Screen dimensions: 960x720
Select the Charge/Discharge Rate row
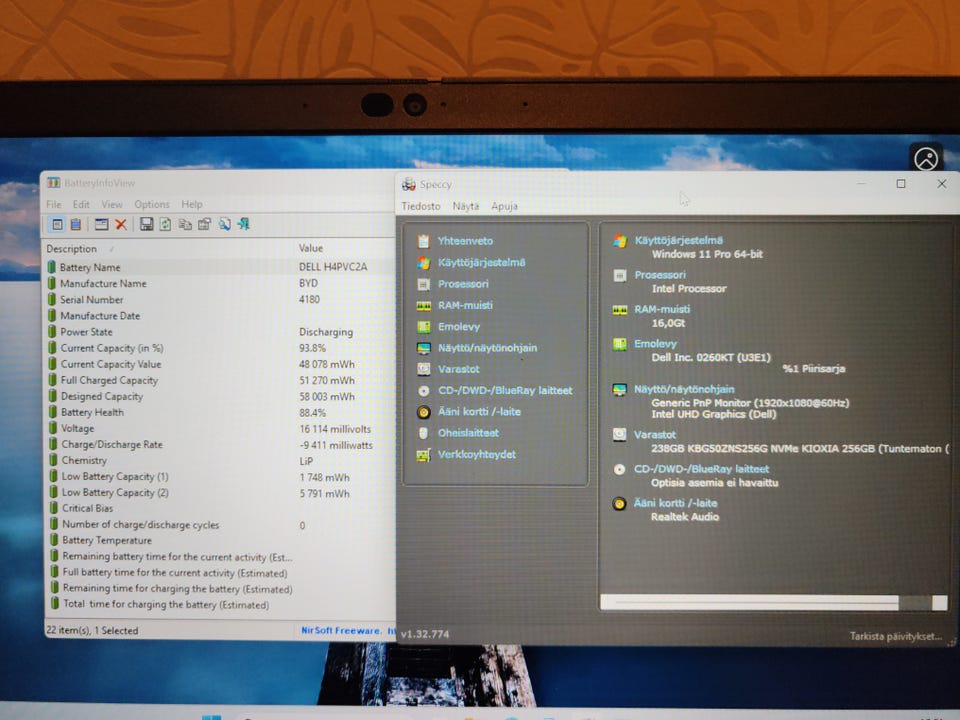(x=220, y=444)
